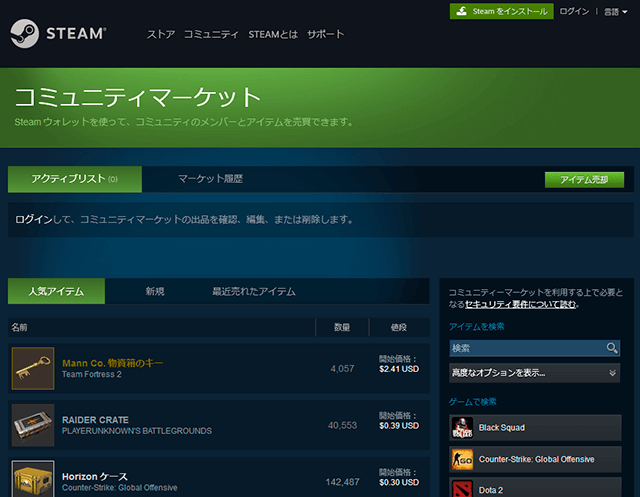
Task: Open the 言語 language dropdown
Action: tap(616, 12)
